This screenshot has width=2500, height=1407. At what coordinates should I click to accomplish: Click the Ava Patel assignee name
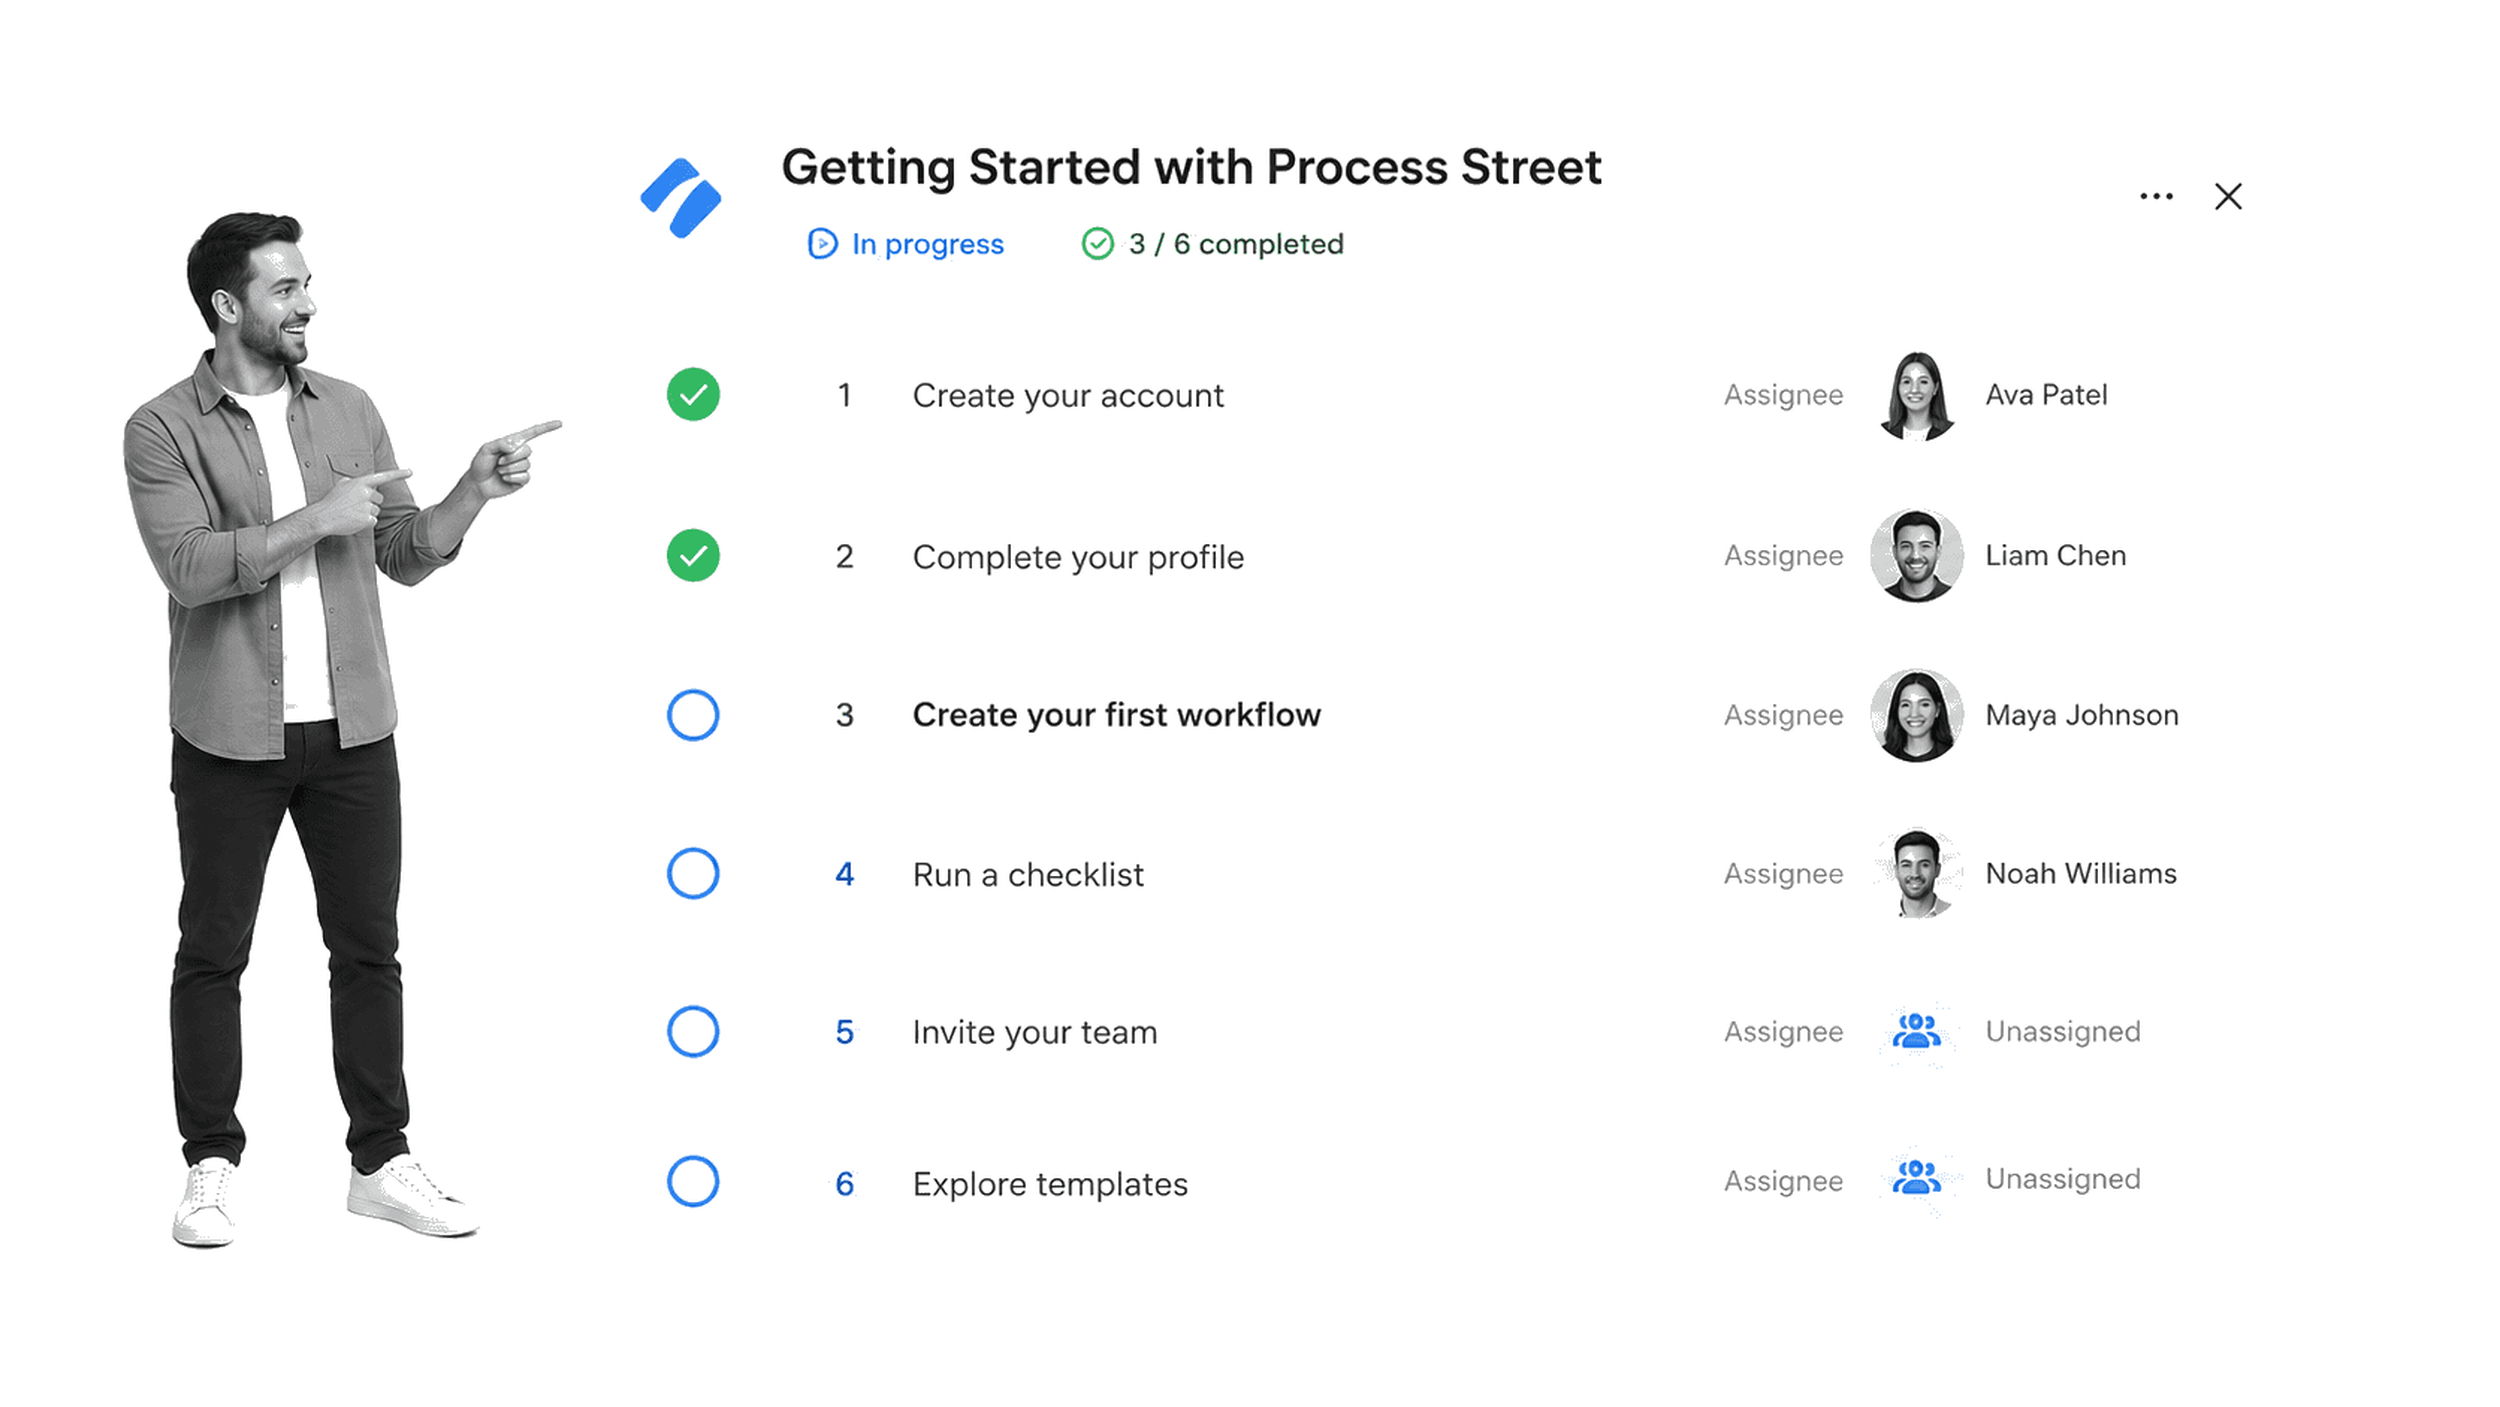2046,395
